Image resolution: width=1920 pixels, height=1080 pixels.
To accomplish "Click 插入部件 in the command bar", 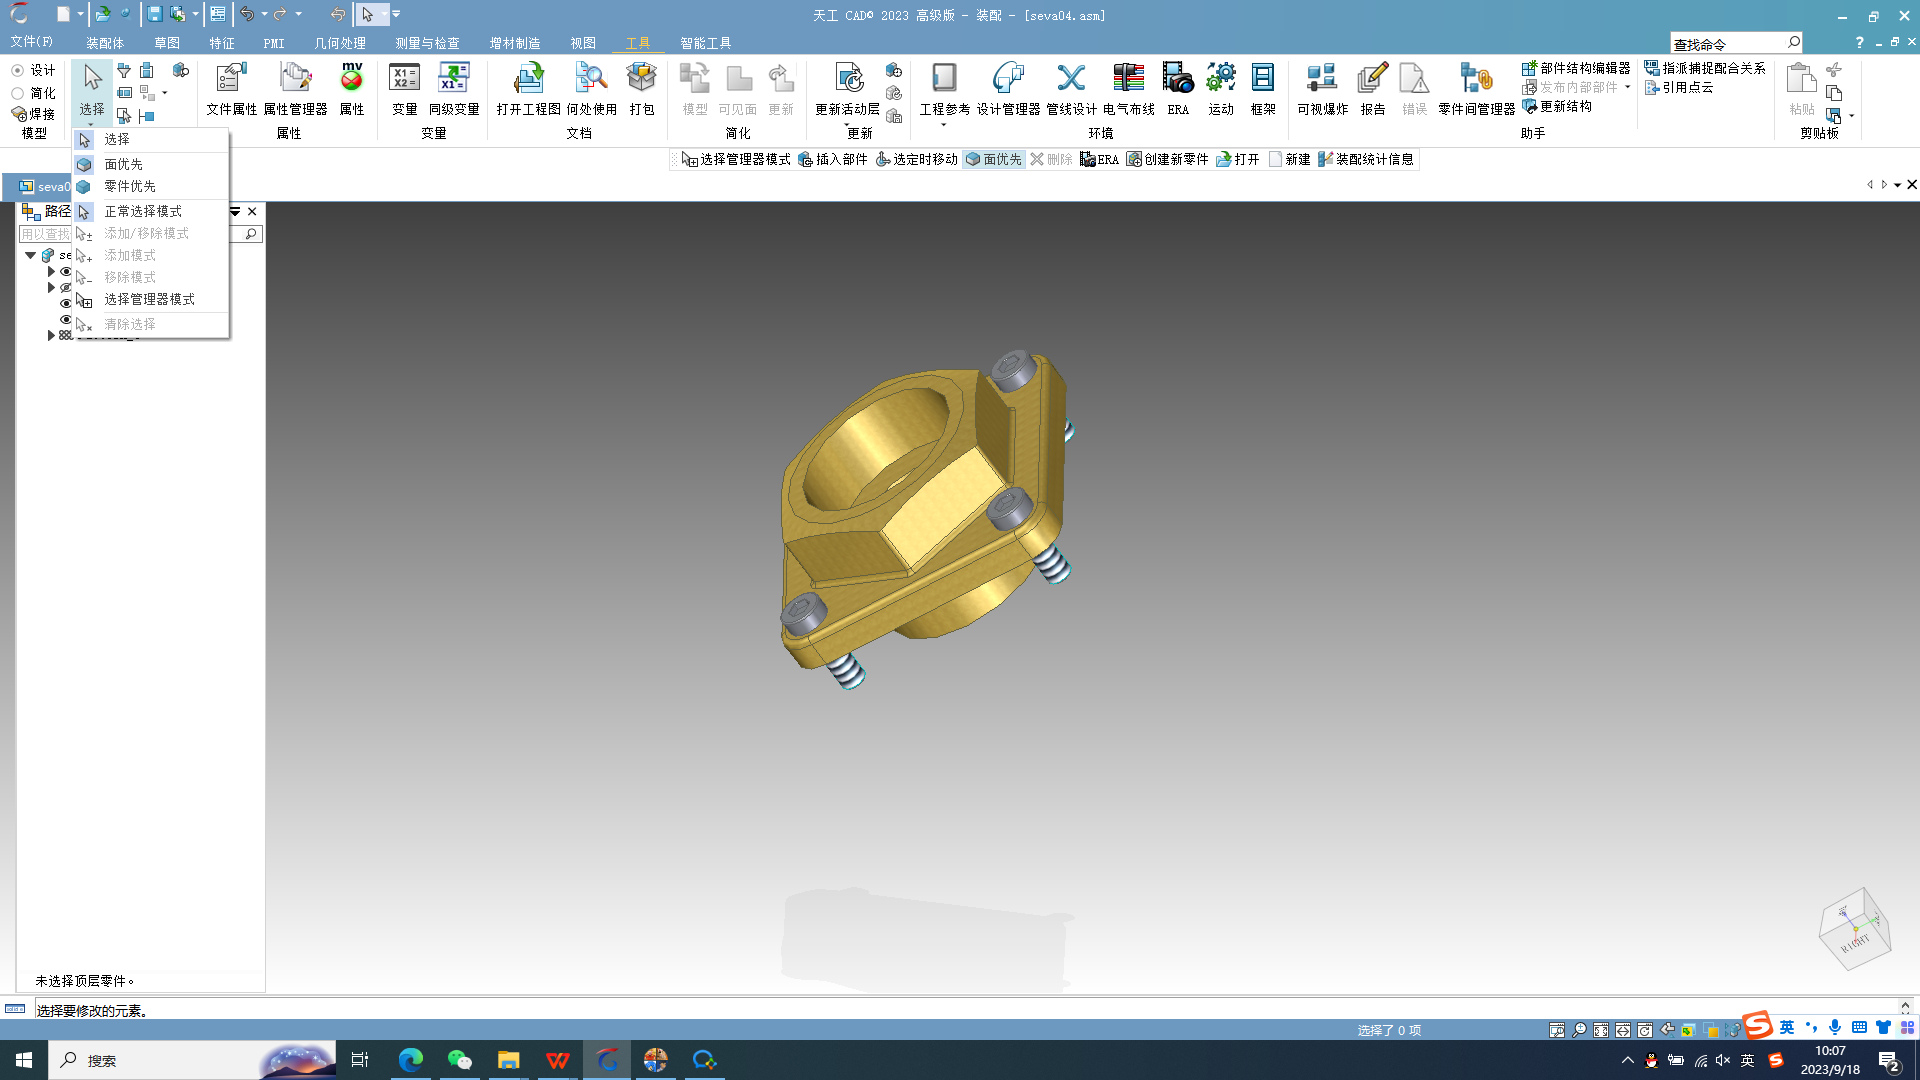I will [x=833, y=159].
